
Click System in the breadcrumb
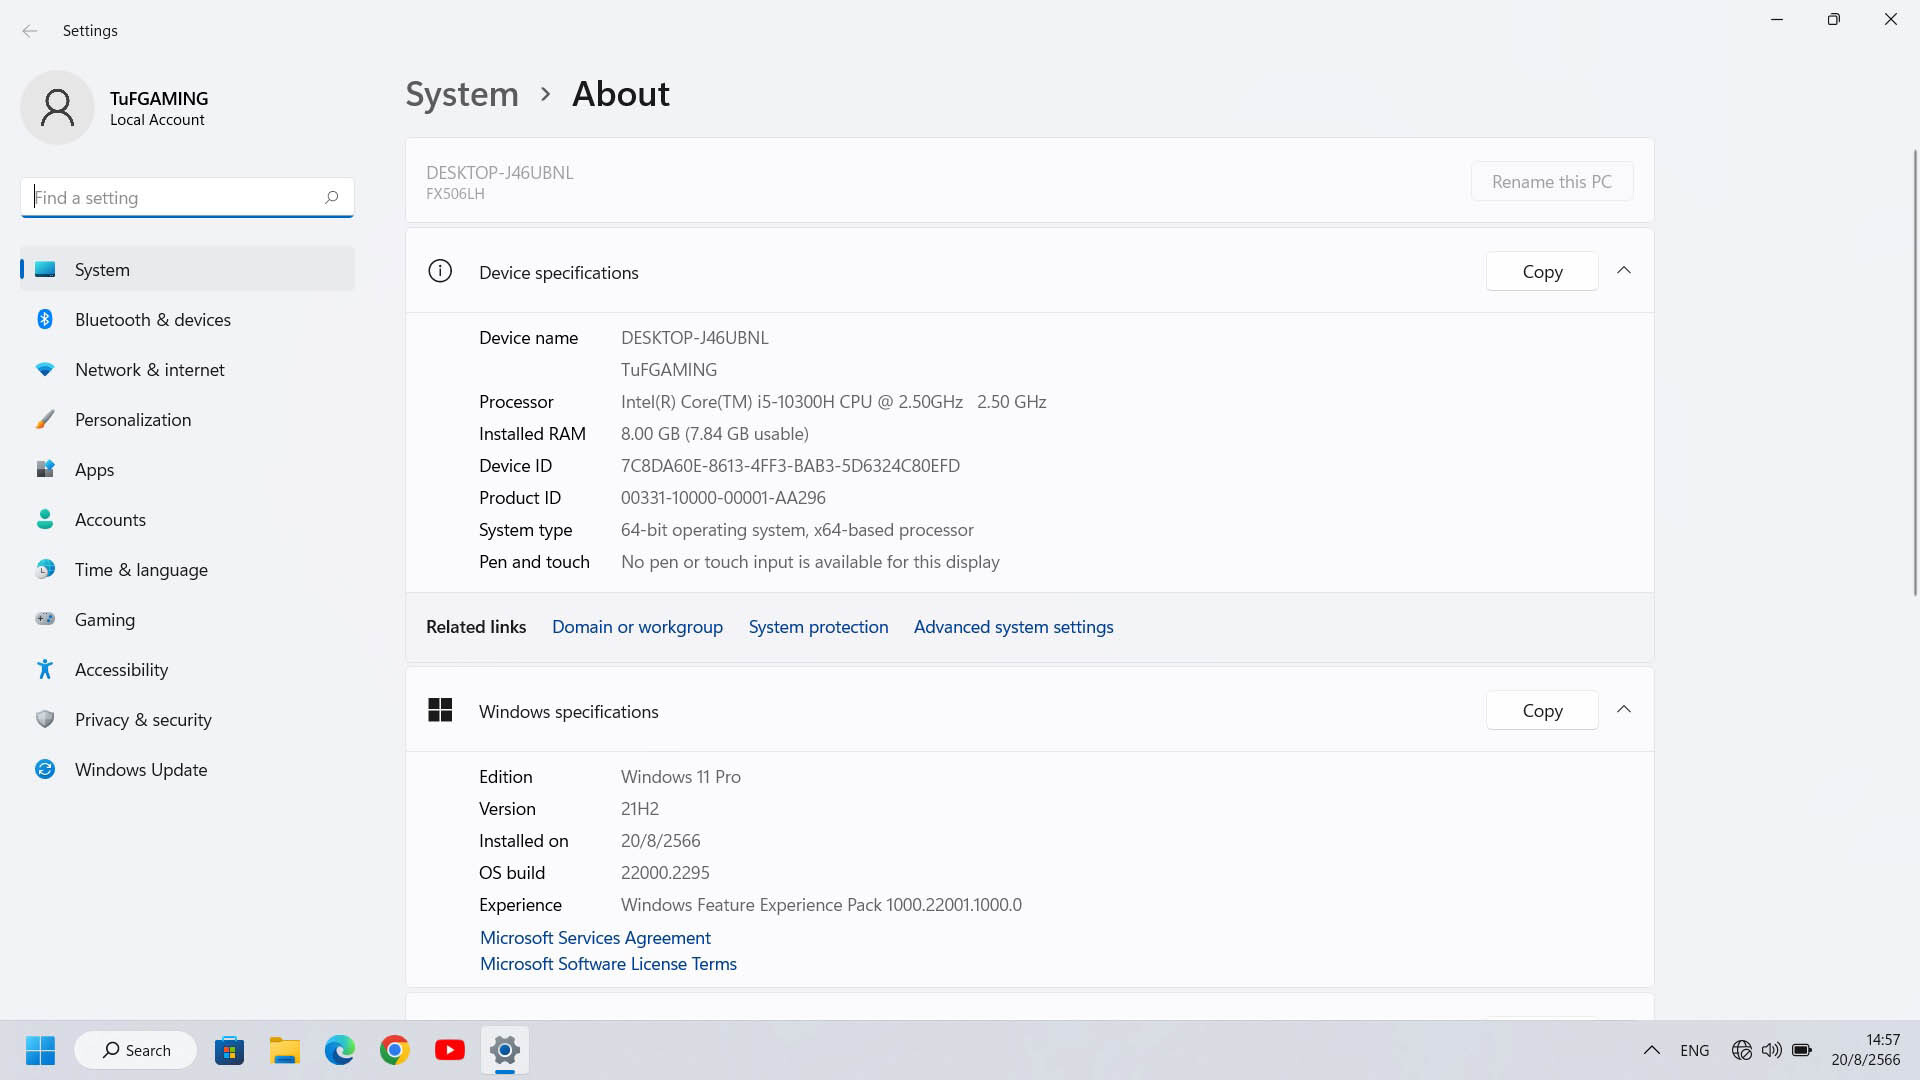click(x=462, y=94)
